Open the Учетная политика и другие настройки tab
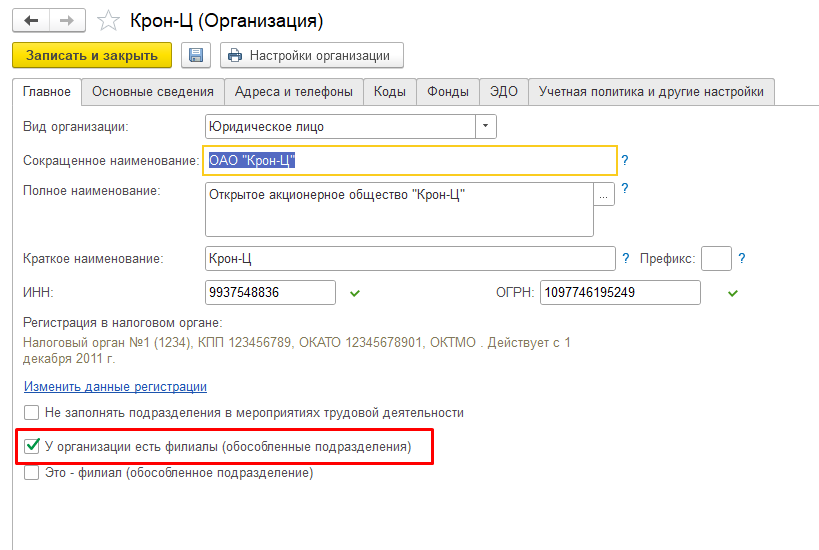 click(x=651, y=92)
